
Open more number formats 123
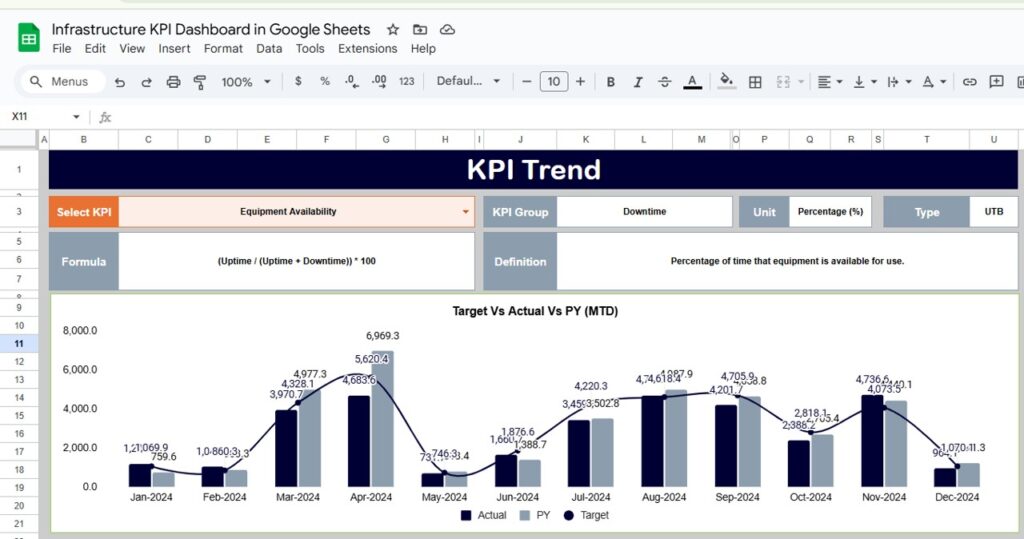(x=406, y=81)
